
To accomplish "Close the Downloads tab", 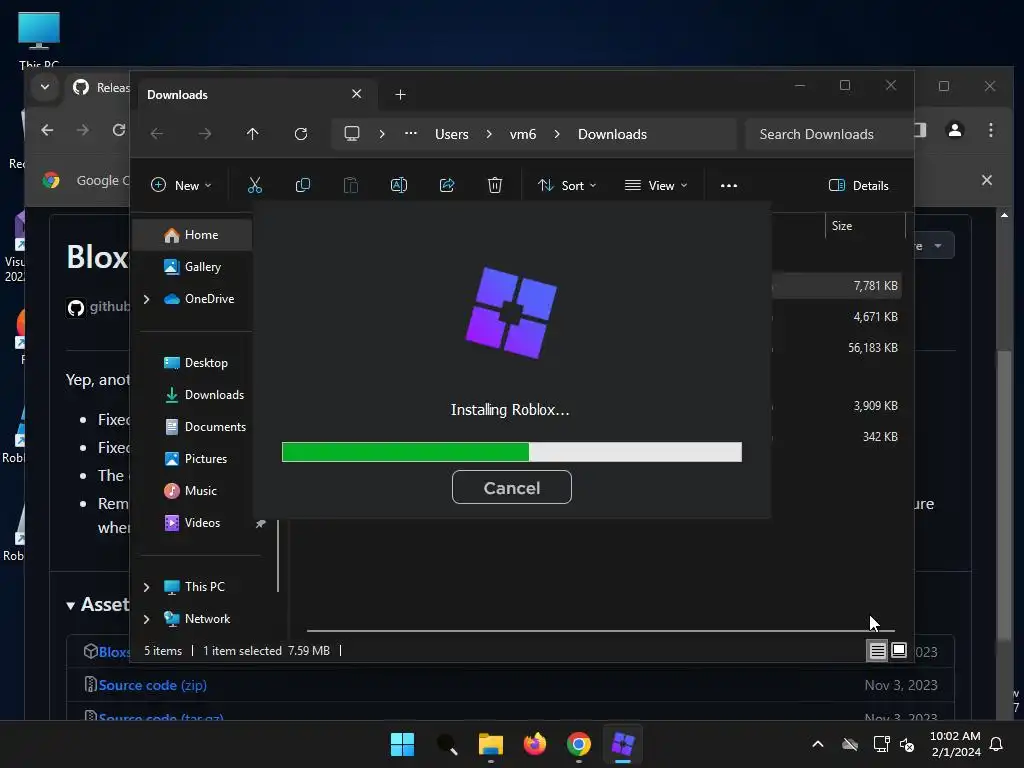I will [x=357, y=94].
